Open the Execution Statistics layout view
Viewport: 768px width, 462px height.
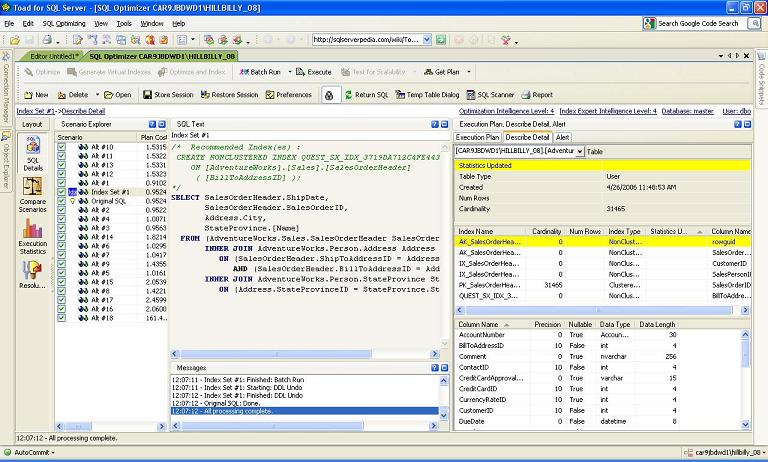[33, 237]
